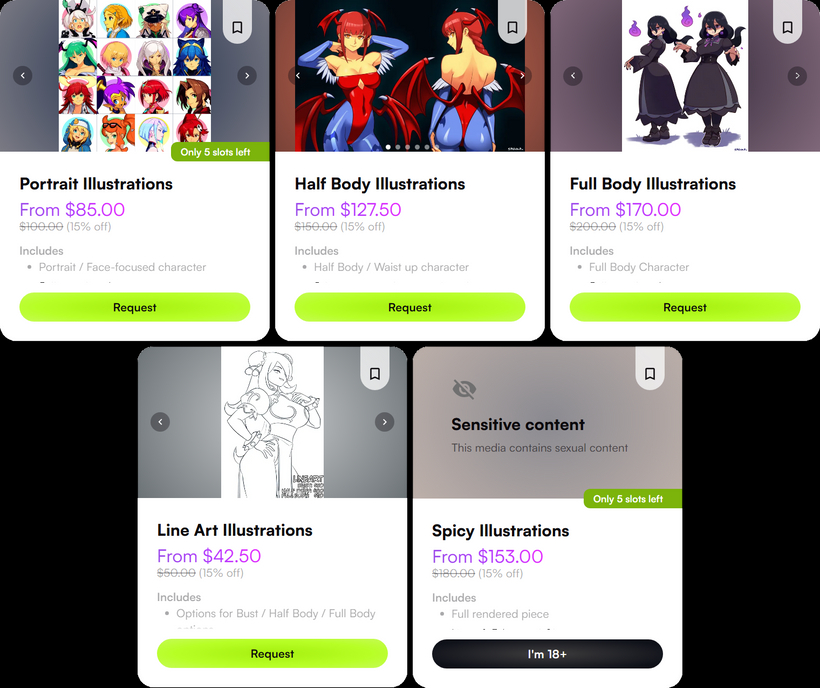The image size is (820, 688).
Task: Bookmark the Spicy Illustrations card
Action: point(650,374)
